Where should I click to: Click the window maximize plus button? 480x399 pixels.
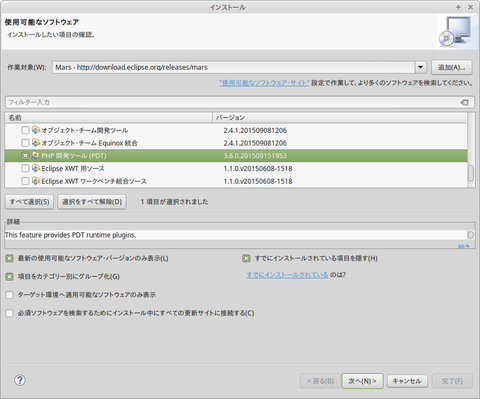click(458, 7)
